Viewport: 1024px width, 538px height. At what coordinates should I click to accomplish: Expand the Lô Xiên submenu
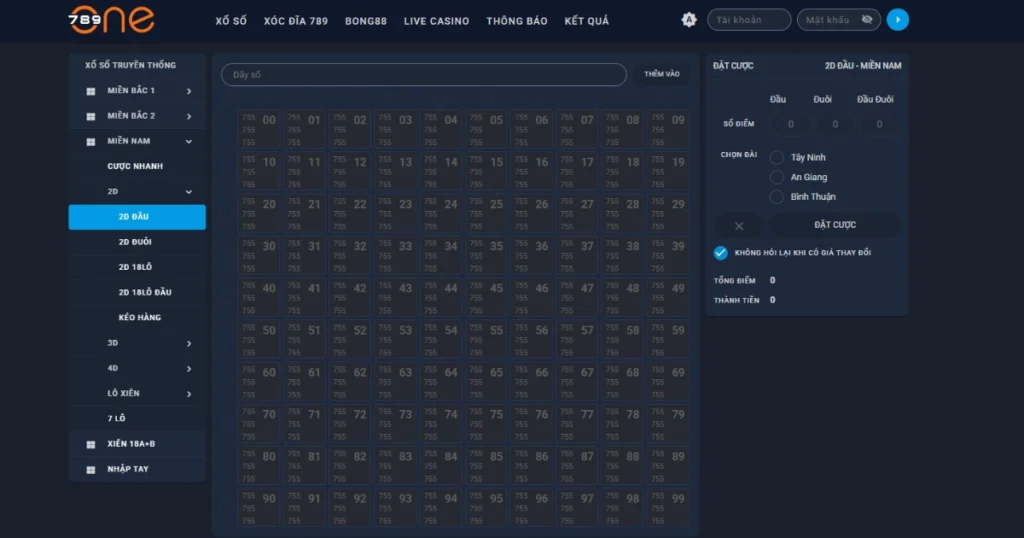[189, 394]
